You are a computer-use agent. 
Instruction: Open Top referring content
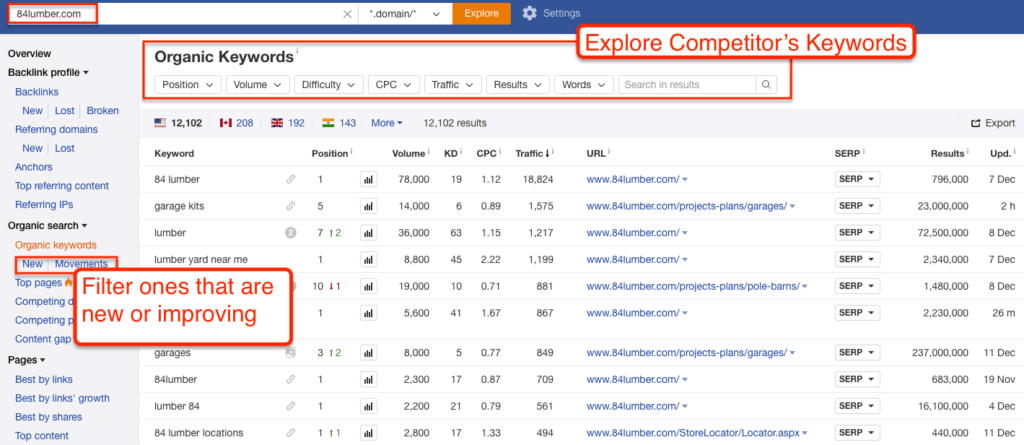pyautogui.click(x=62, y=186)
